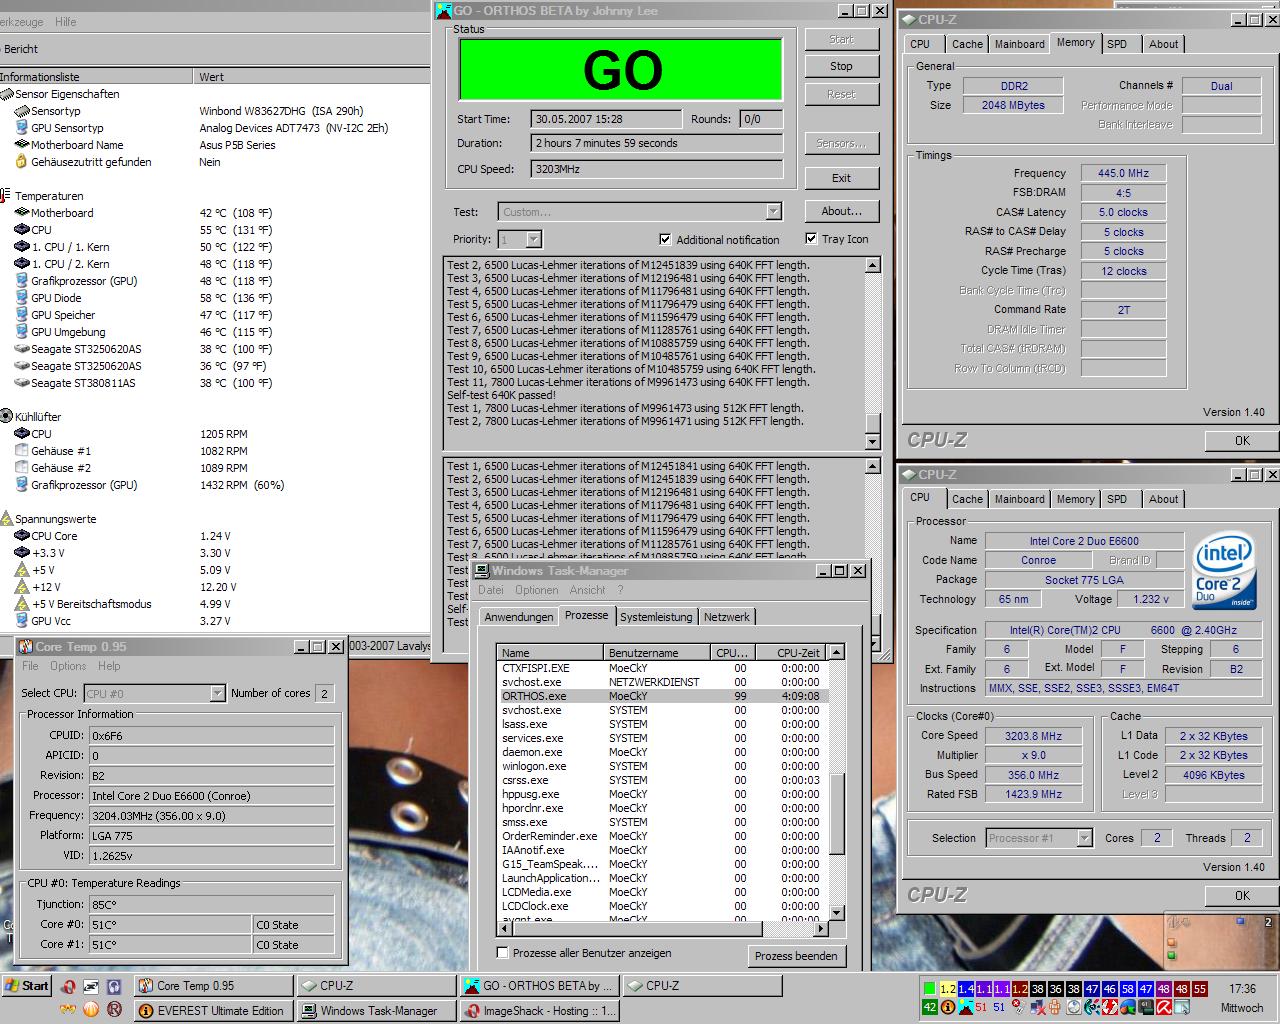Click the Gehäusezutritt gefunden warning icon

tap(22, 162)
